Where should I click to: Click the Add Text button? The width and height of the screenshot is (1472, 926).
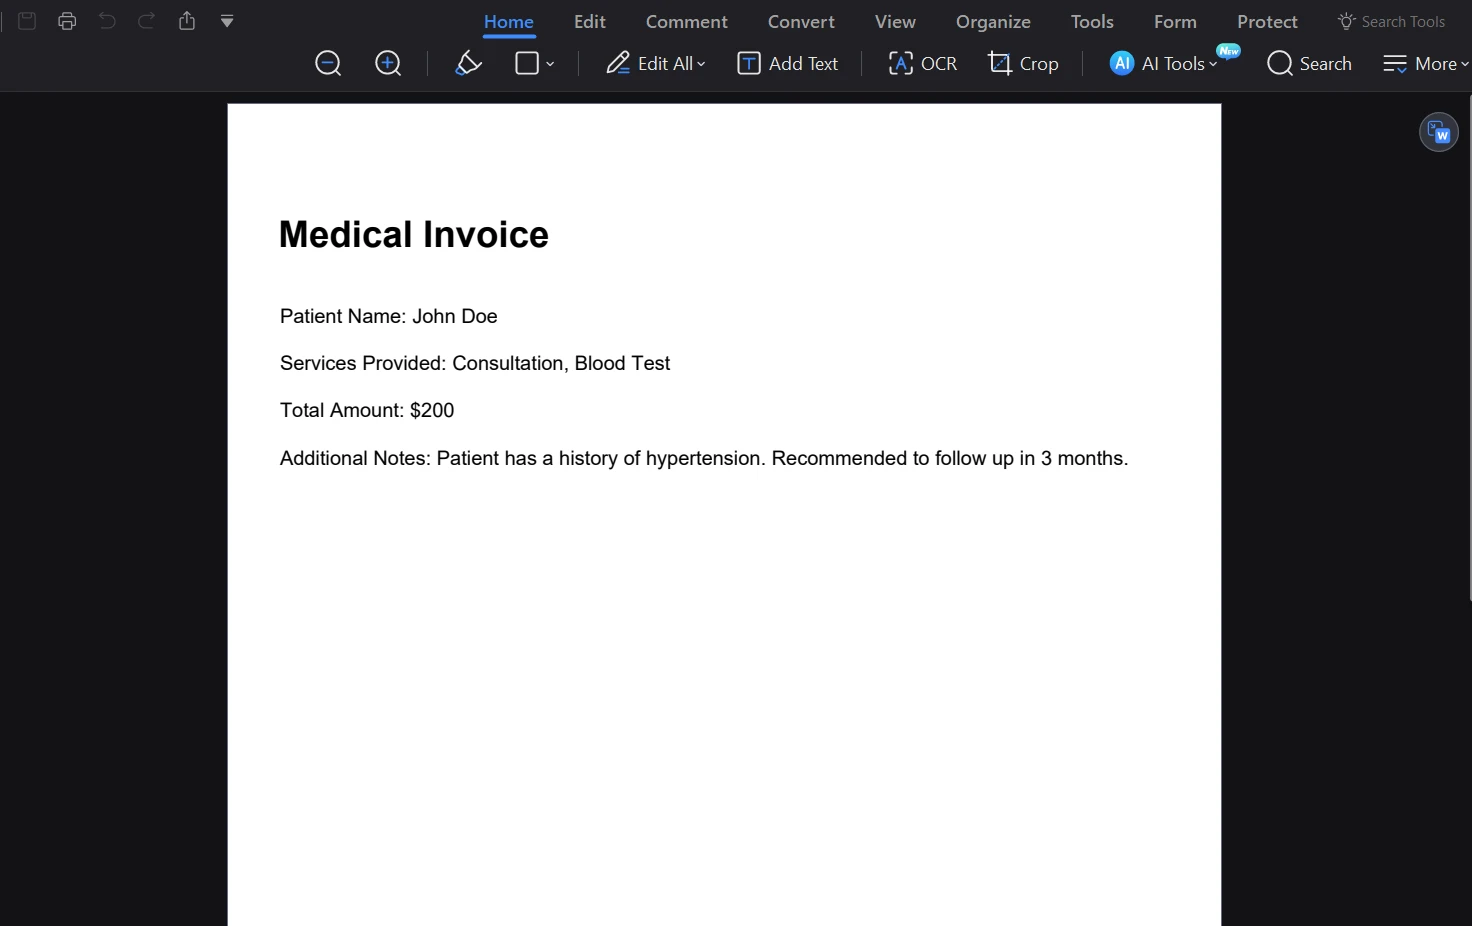[x=788, y=64]
